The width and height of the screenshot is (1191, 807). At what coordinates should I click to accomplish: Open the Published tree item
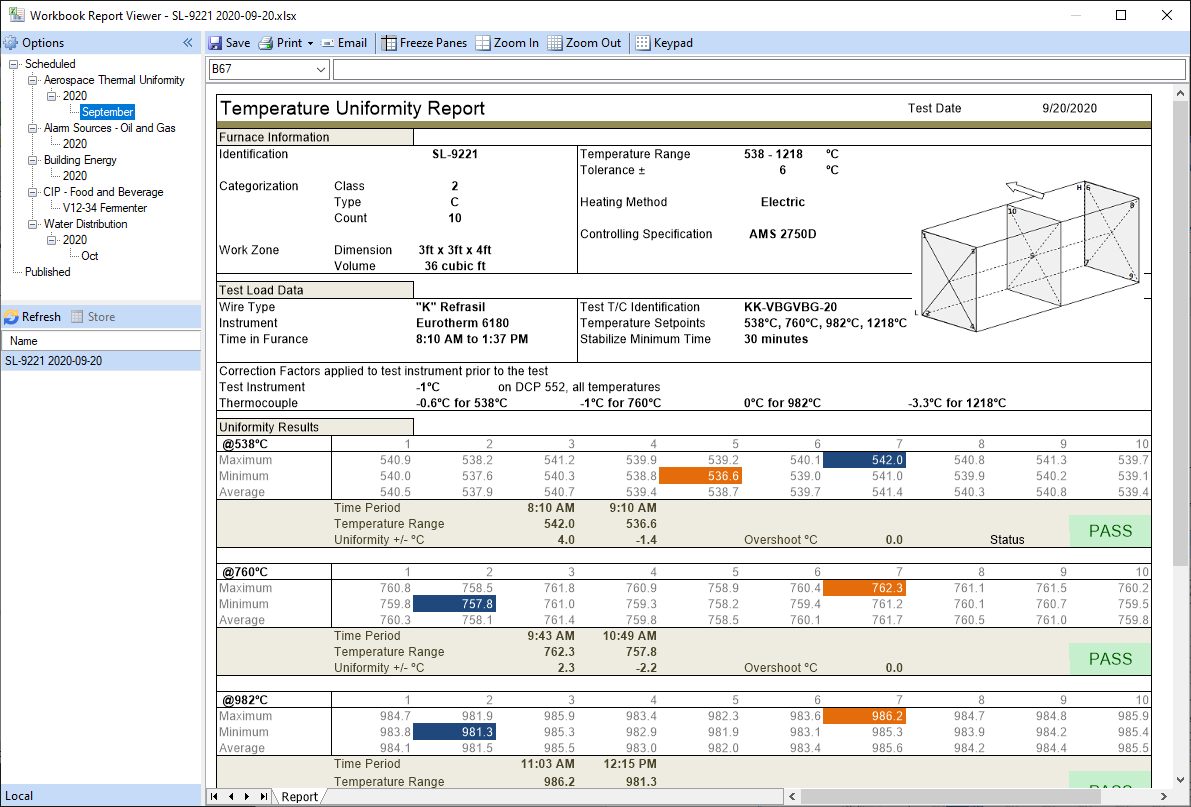tap(48, 272)
